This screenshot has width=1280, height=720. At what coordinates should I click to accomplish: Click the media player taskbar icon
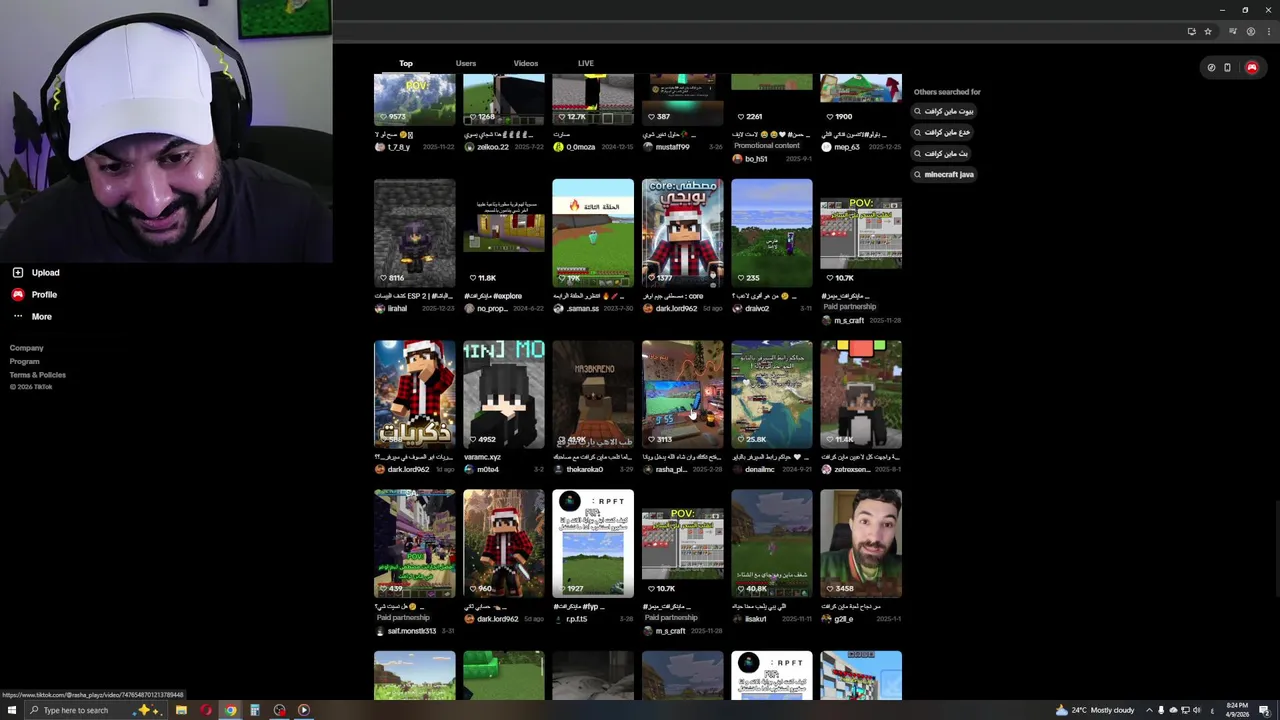(x=304, y=710)
